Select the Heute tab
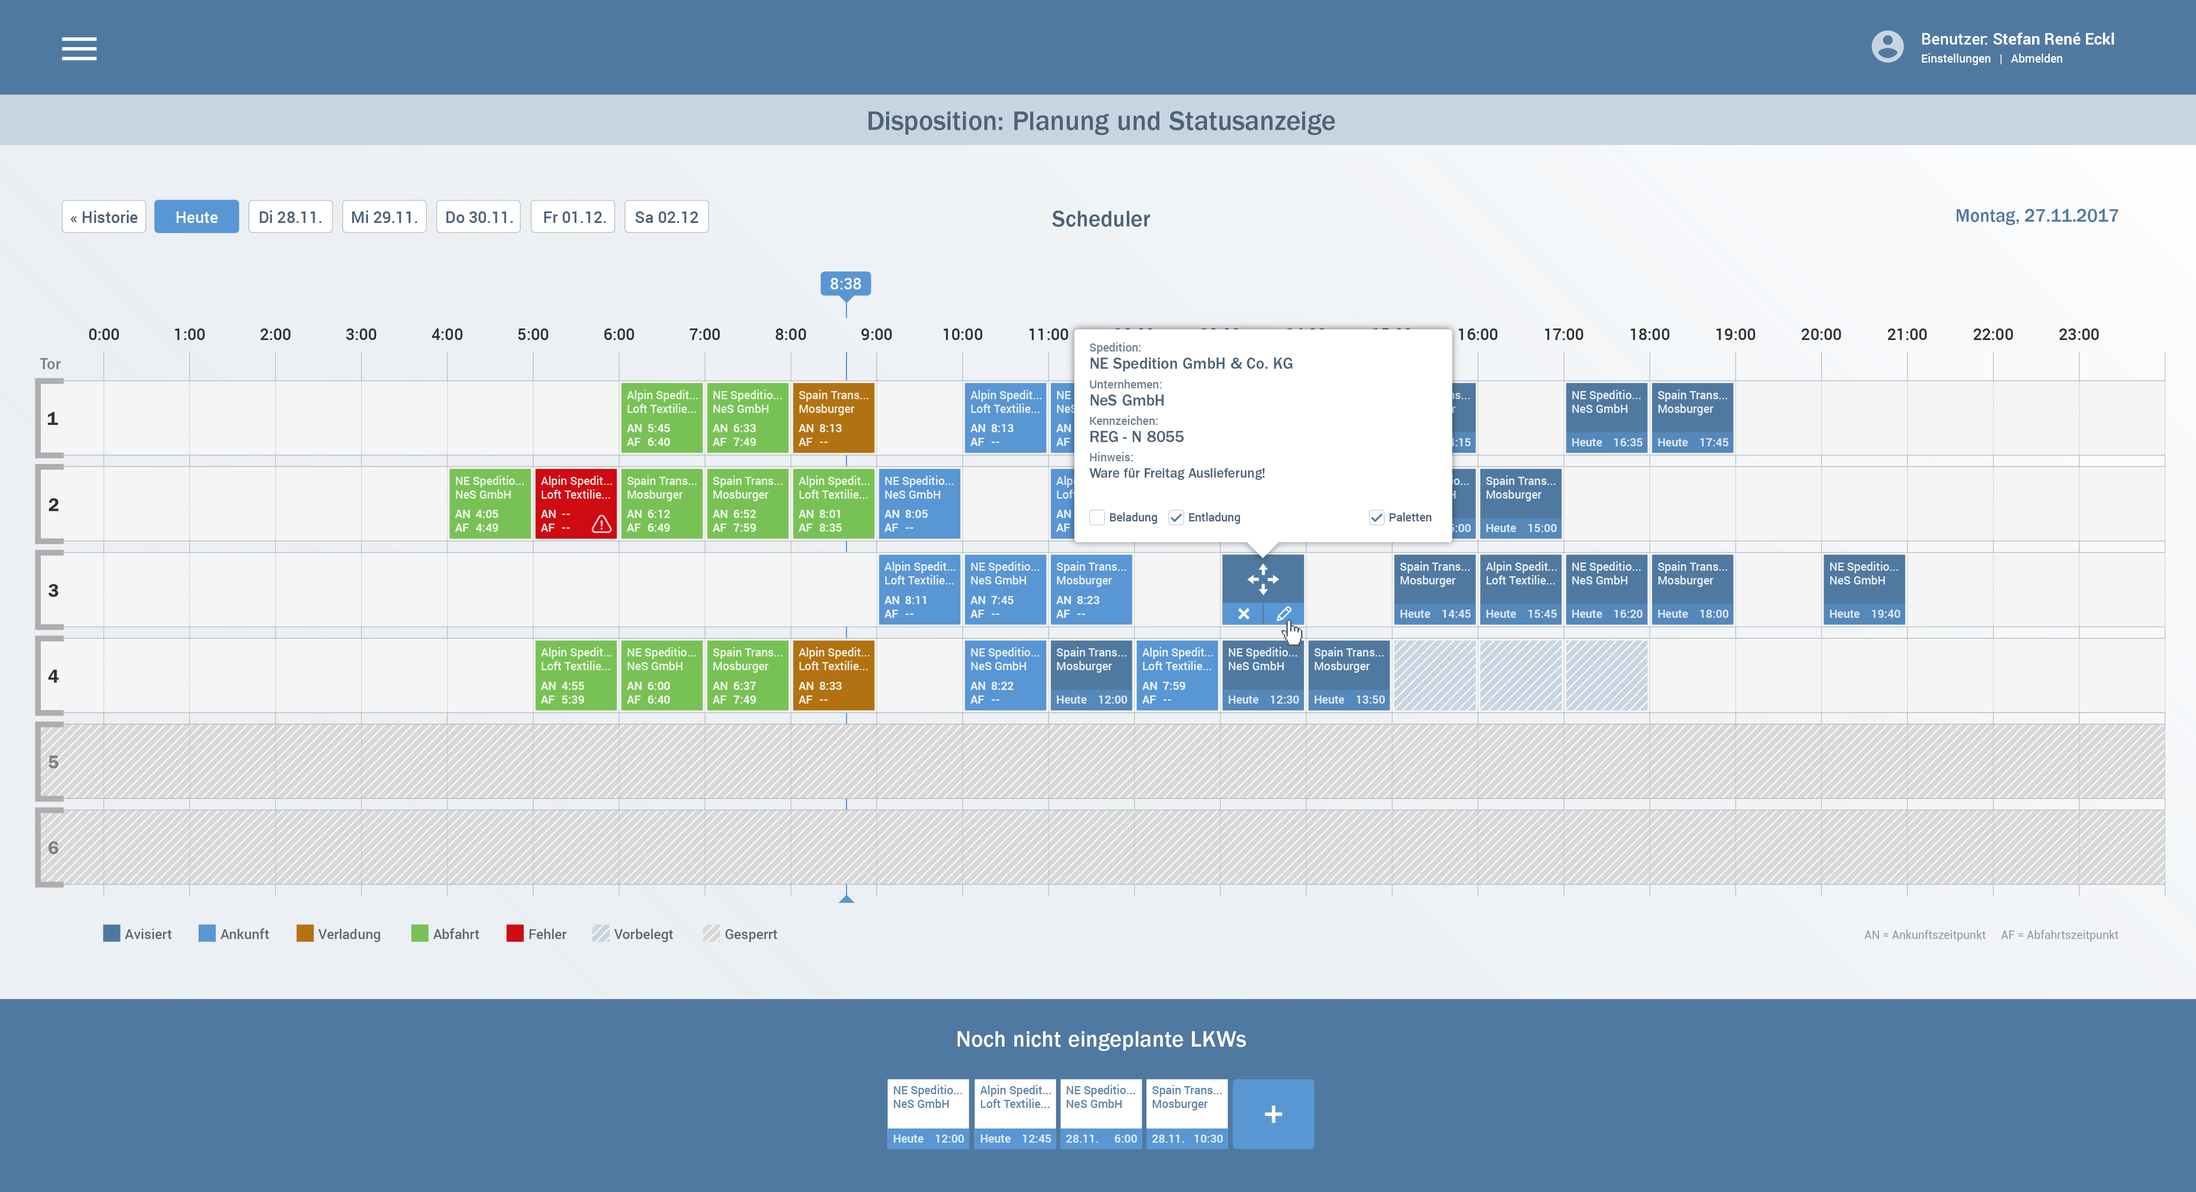Image resolution: width=2196 pixels, height=1192 pixels. pyautogui.click(x=196, y=217)
